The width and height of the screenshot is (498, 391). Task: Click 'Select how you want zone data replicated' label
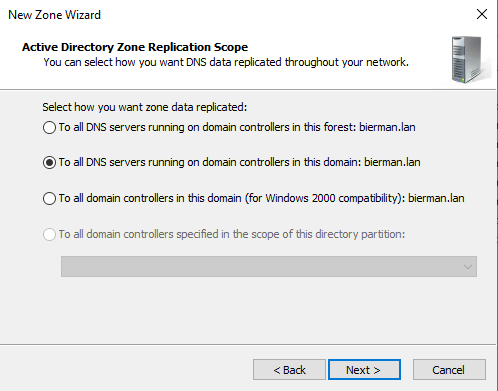click(145, 107)
